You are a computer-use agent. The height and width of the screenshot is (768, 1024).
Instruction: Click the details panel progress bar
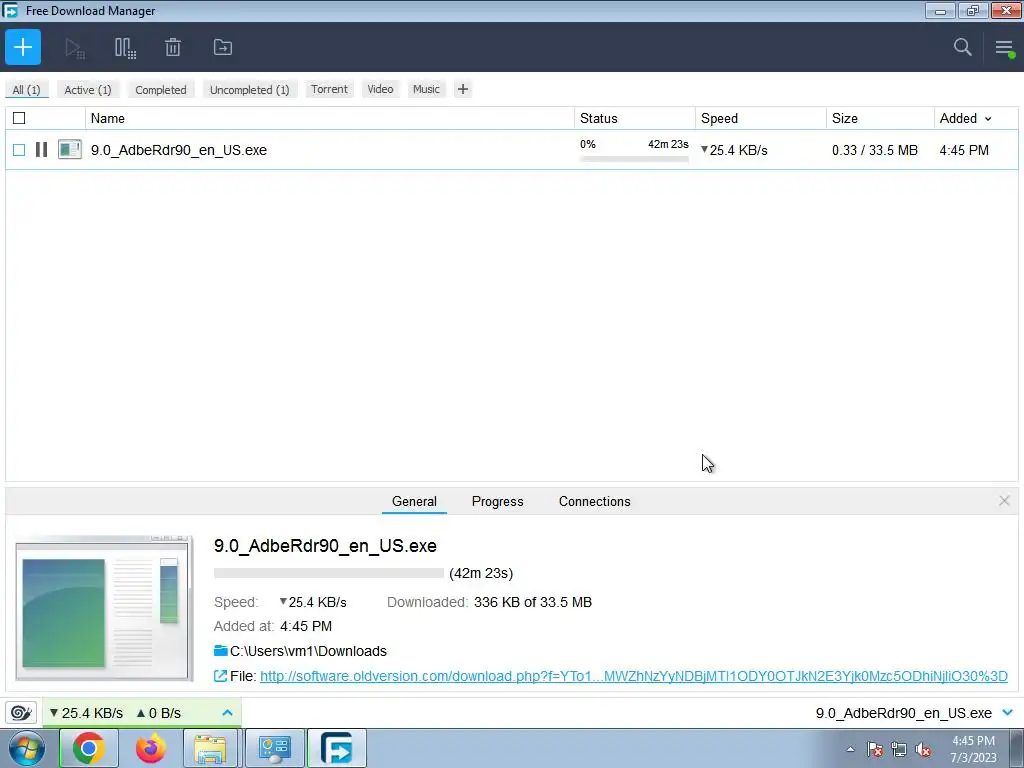(328, 573)
